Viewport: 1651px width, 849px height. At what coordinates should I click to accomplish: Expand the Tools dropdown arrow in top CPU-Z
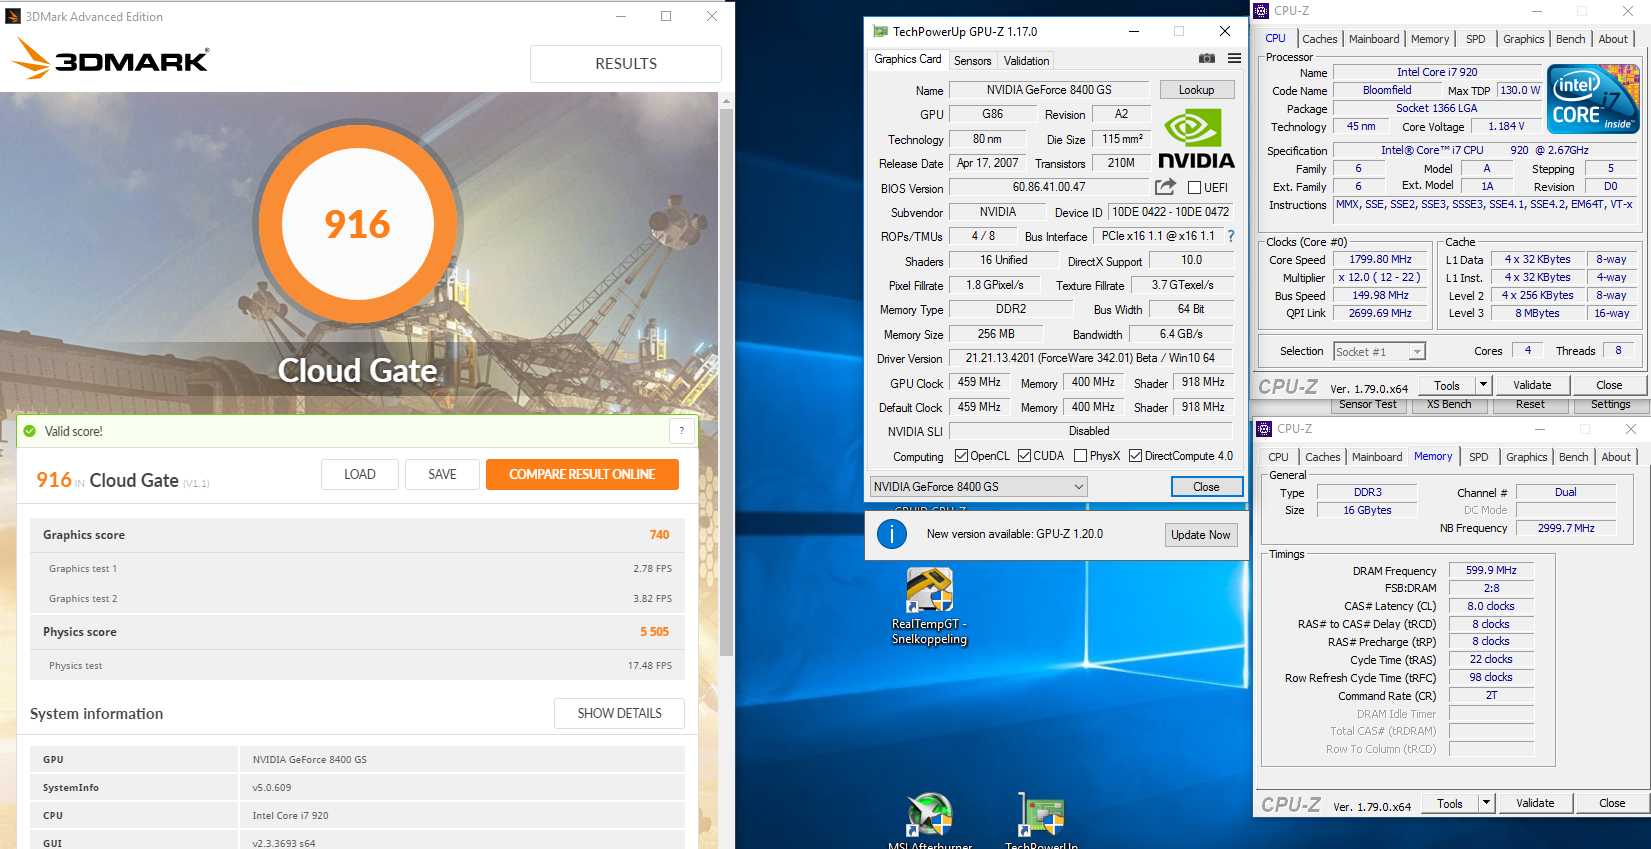click(x=1483, y=385)
